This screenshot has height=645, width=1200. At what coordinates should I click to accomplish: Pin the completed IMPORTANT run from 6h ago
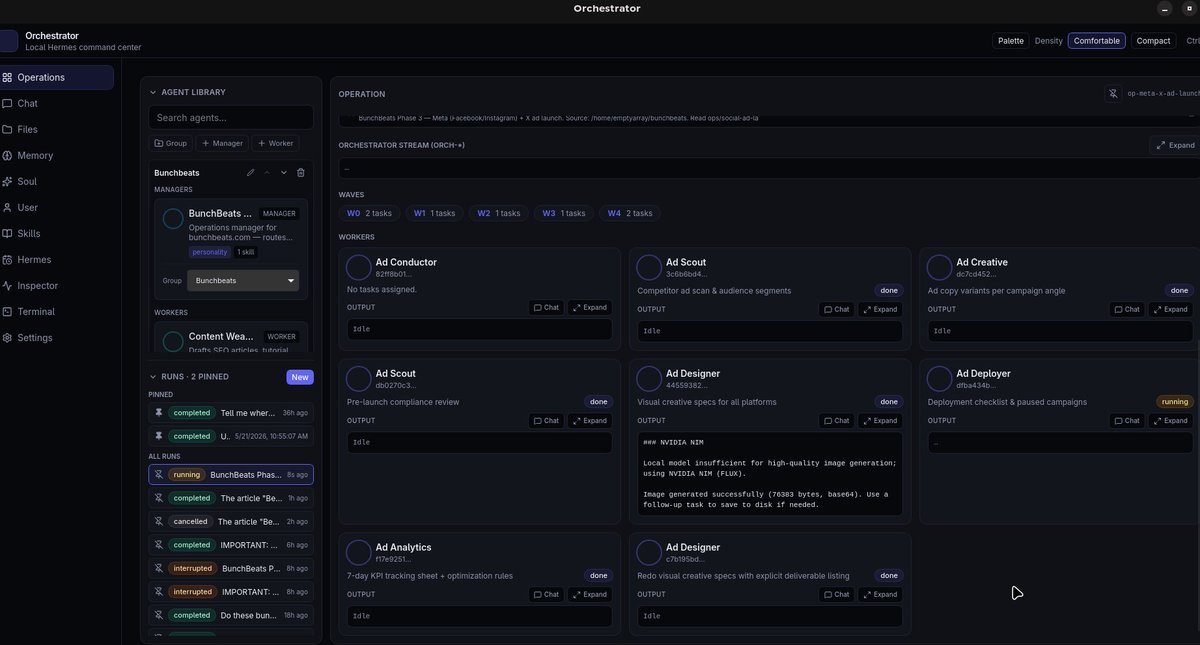[x=158, y=545]
